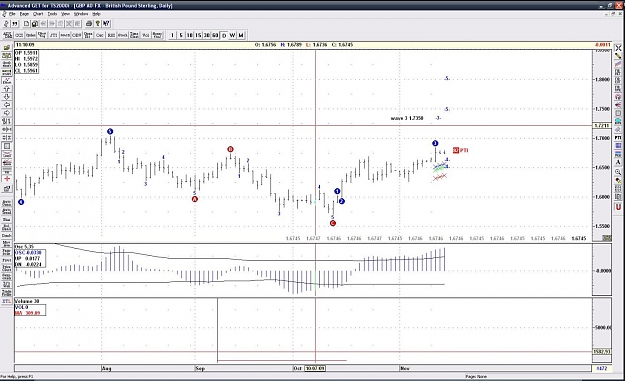The height and width of the screenshot is (381, 625).
Task: Click the new page document icon
Action: (27, 24)
